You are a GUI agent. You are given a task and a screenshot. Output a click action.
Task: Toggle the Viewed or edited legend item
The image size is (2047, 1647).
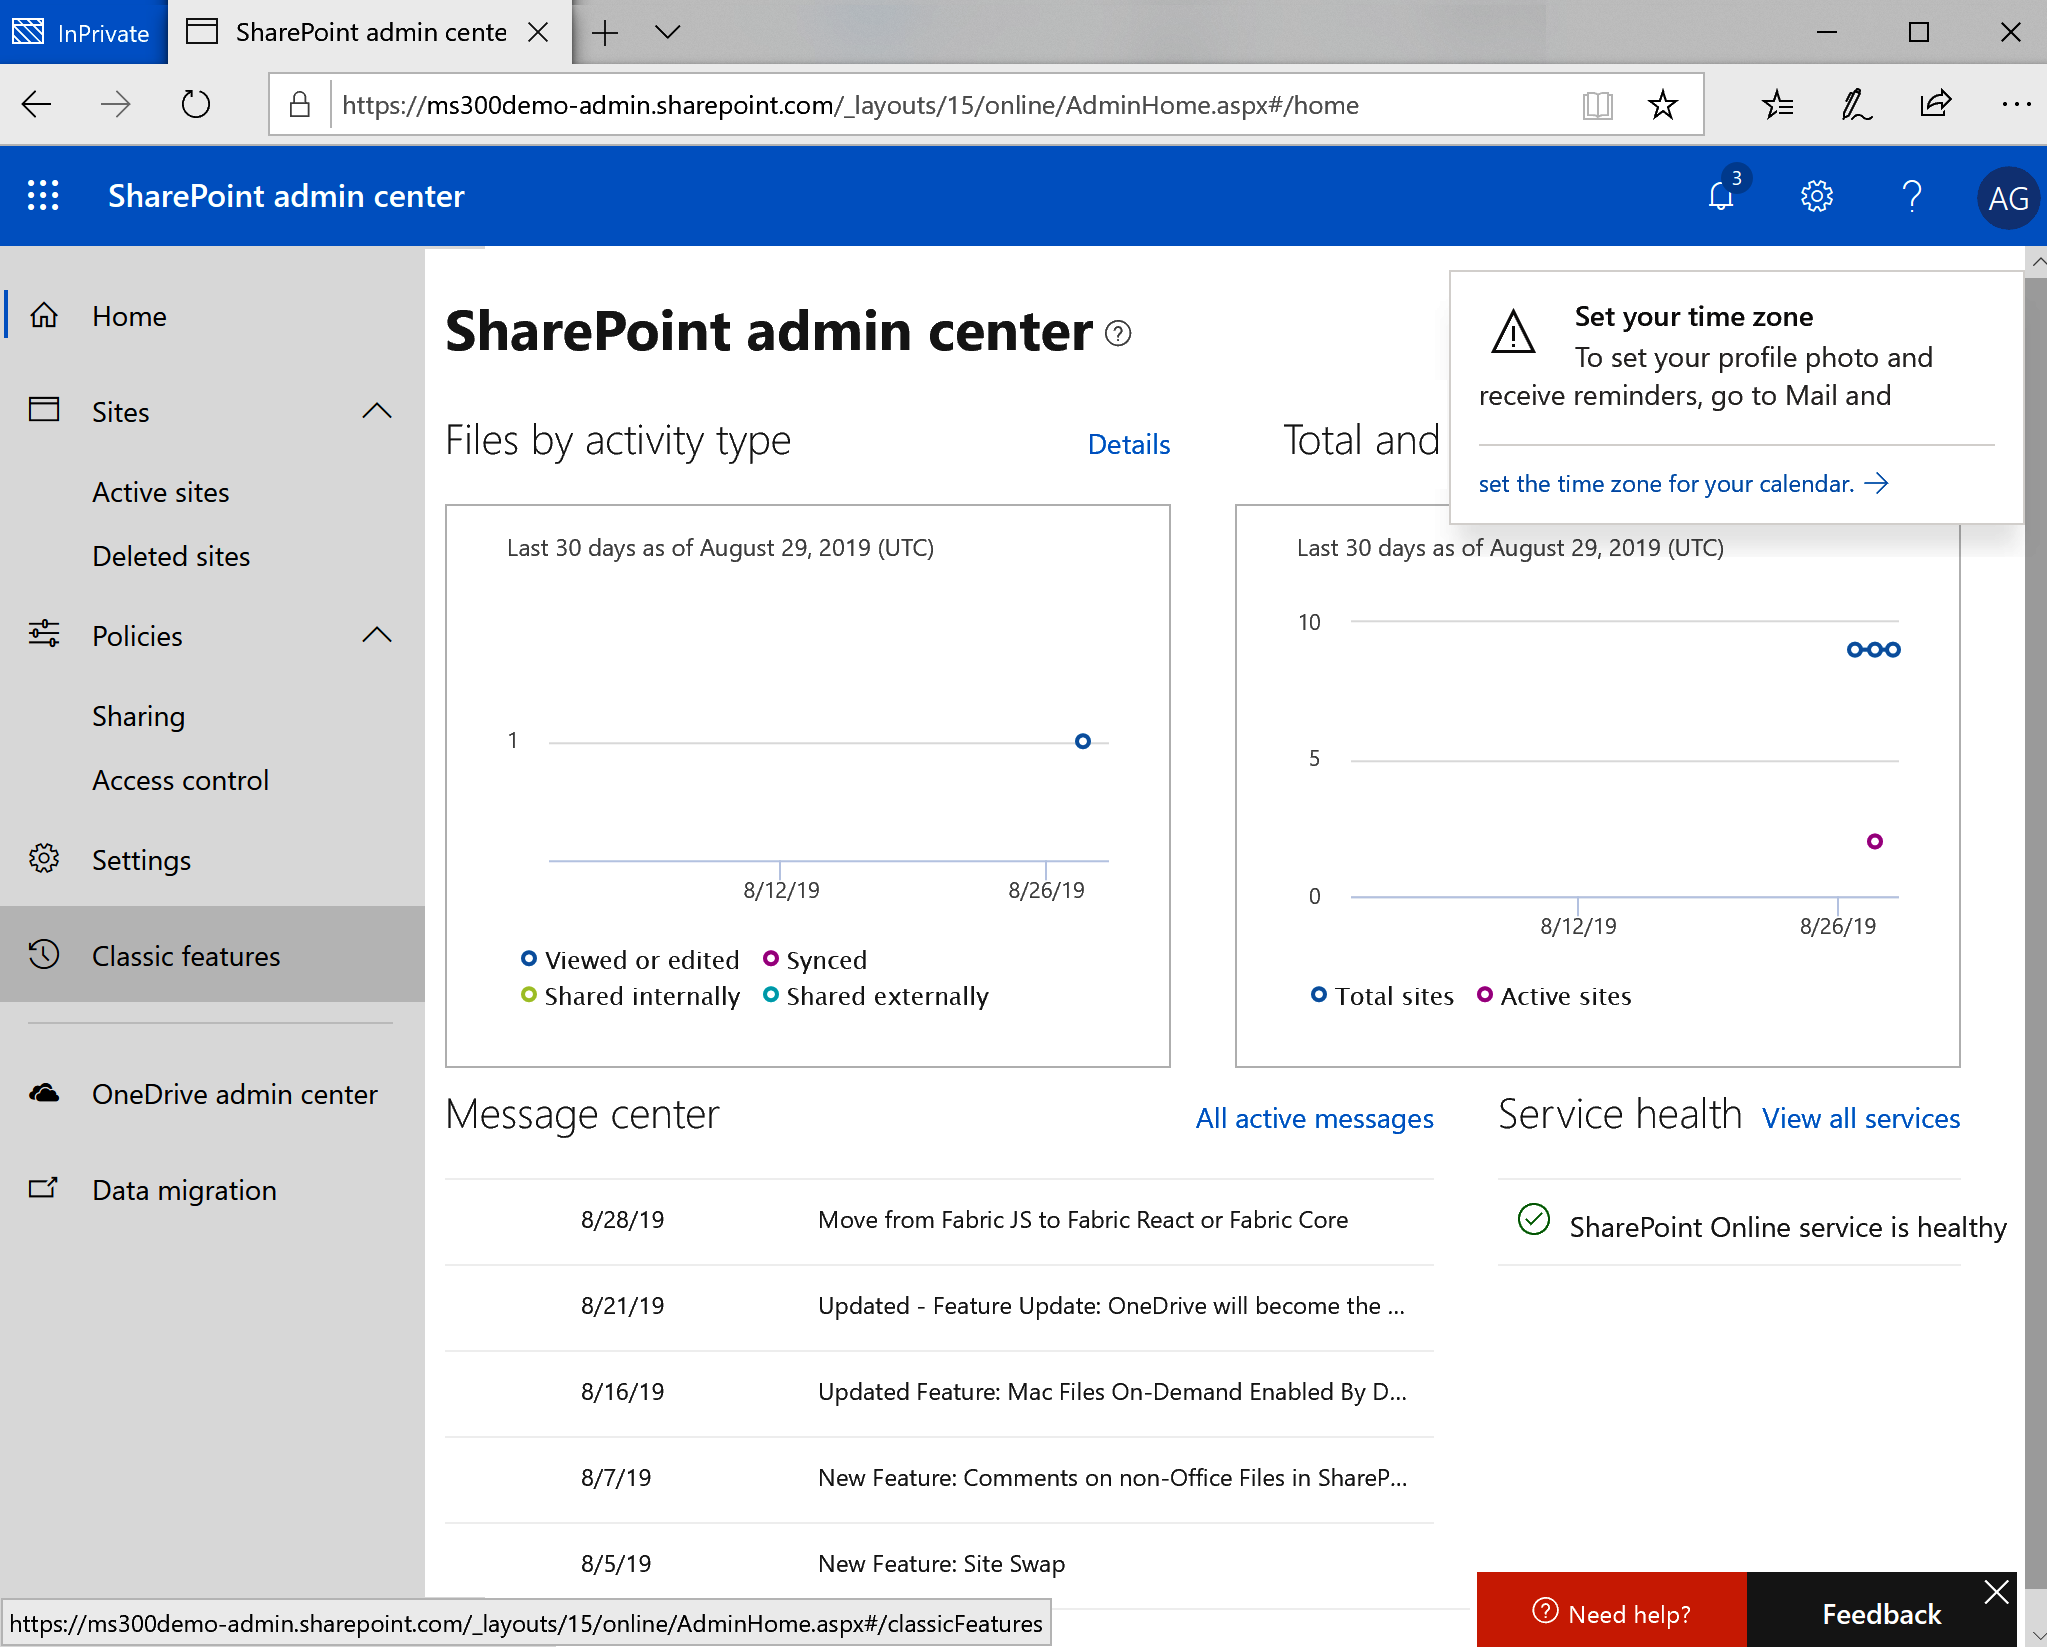pyautogui.click(x=630, y=960)
